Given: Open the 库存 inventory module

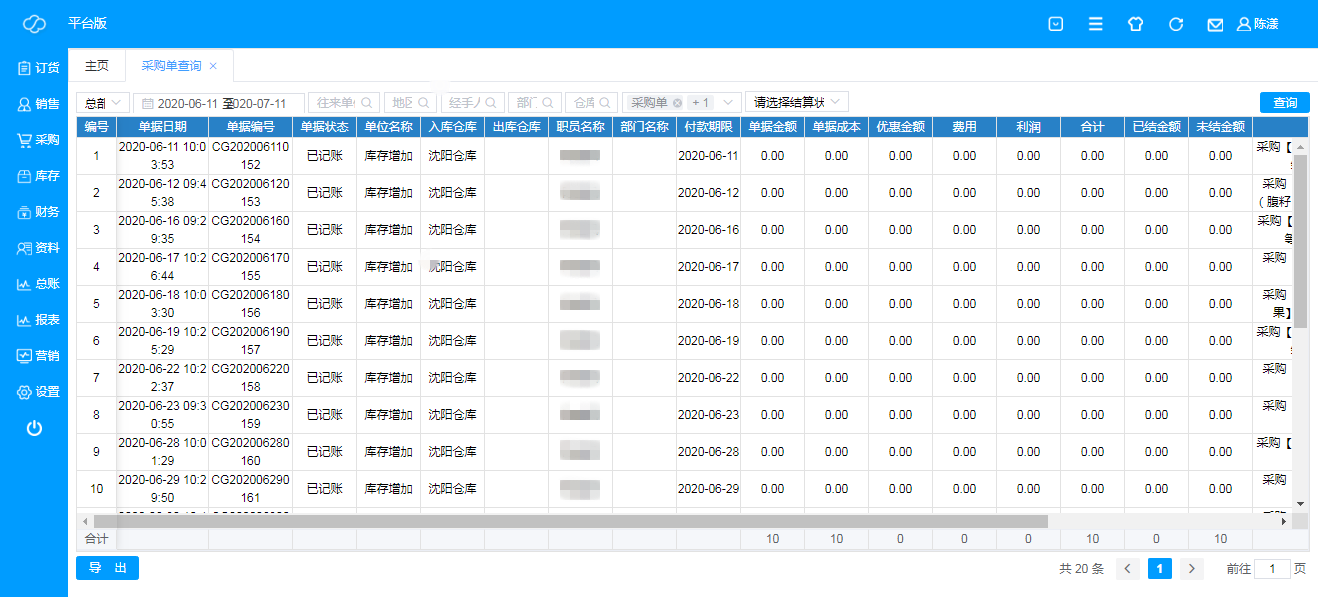Looking at the screenshot, I should [x=38, y=176].
